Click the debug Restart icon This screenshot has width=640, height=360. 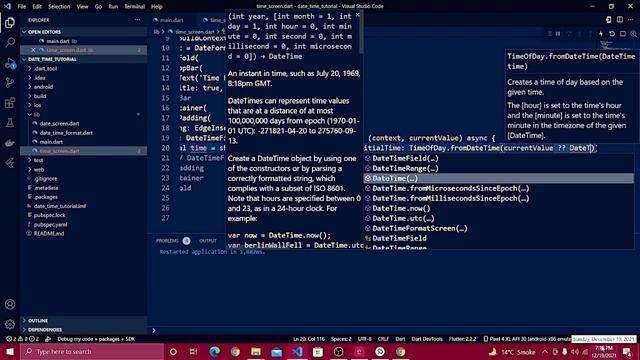[612, 34]
